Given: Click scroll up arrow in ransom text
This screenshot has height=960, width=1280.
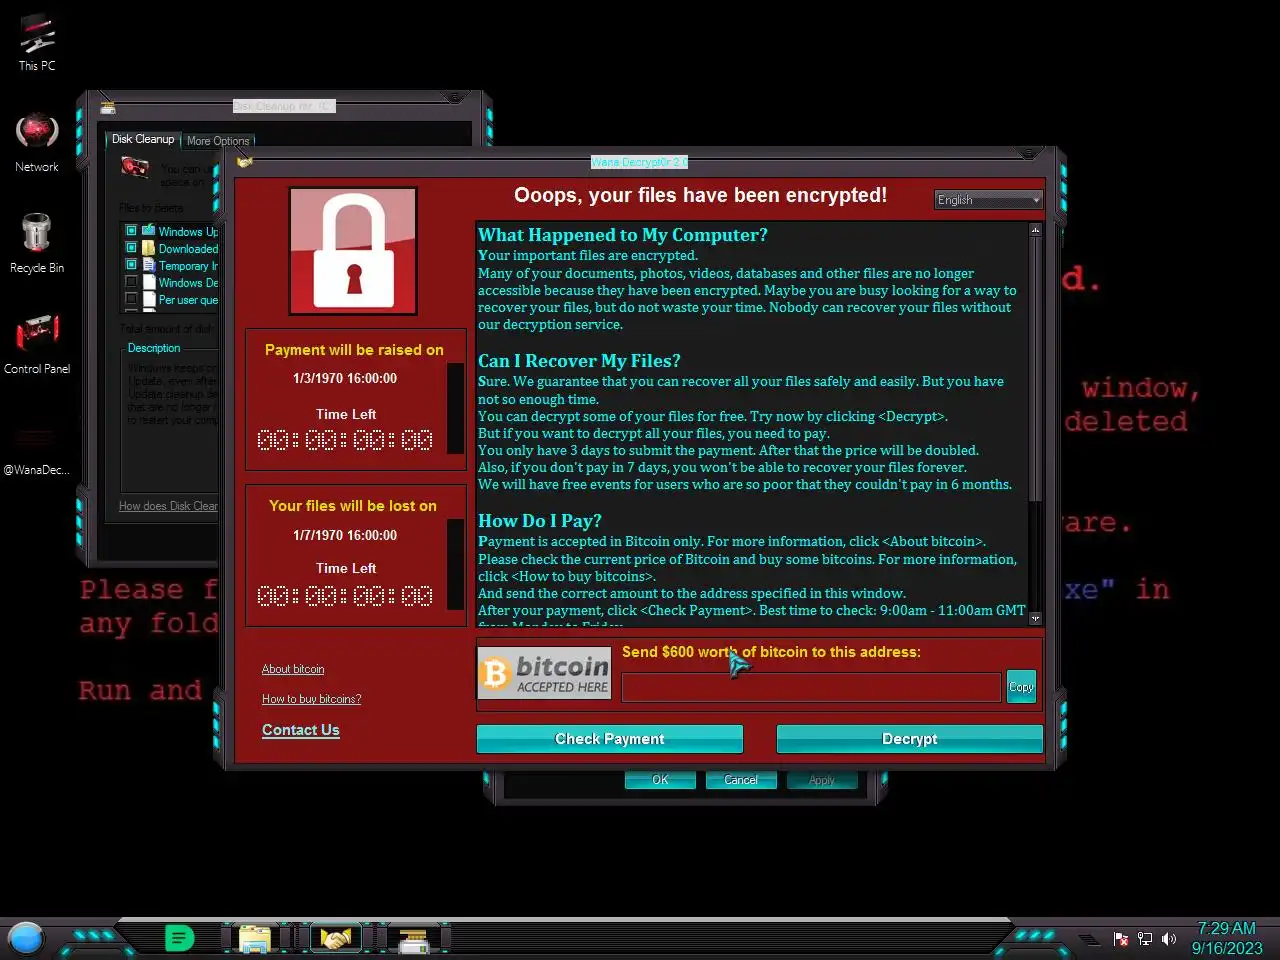Looking at the screenshot, I should pyautogui.click(x=1035, y=230).
